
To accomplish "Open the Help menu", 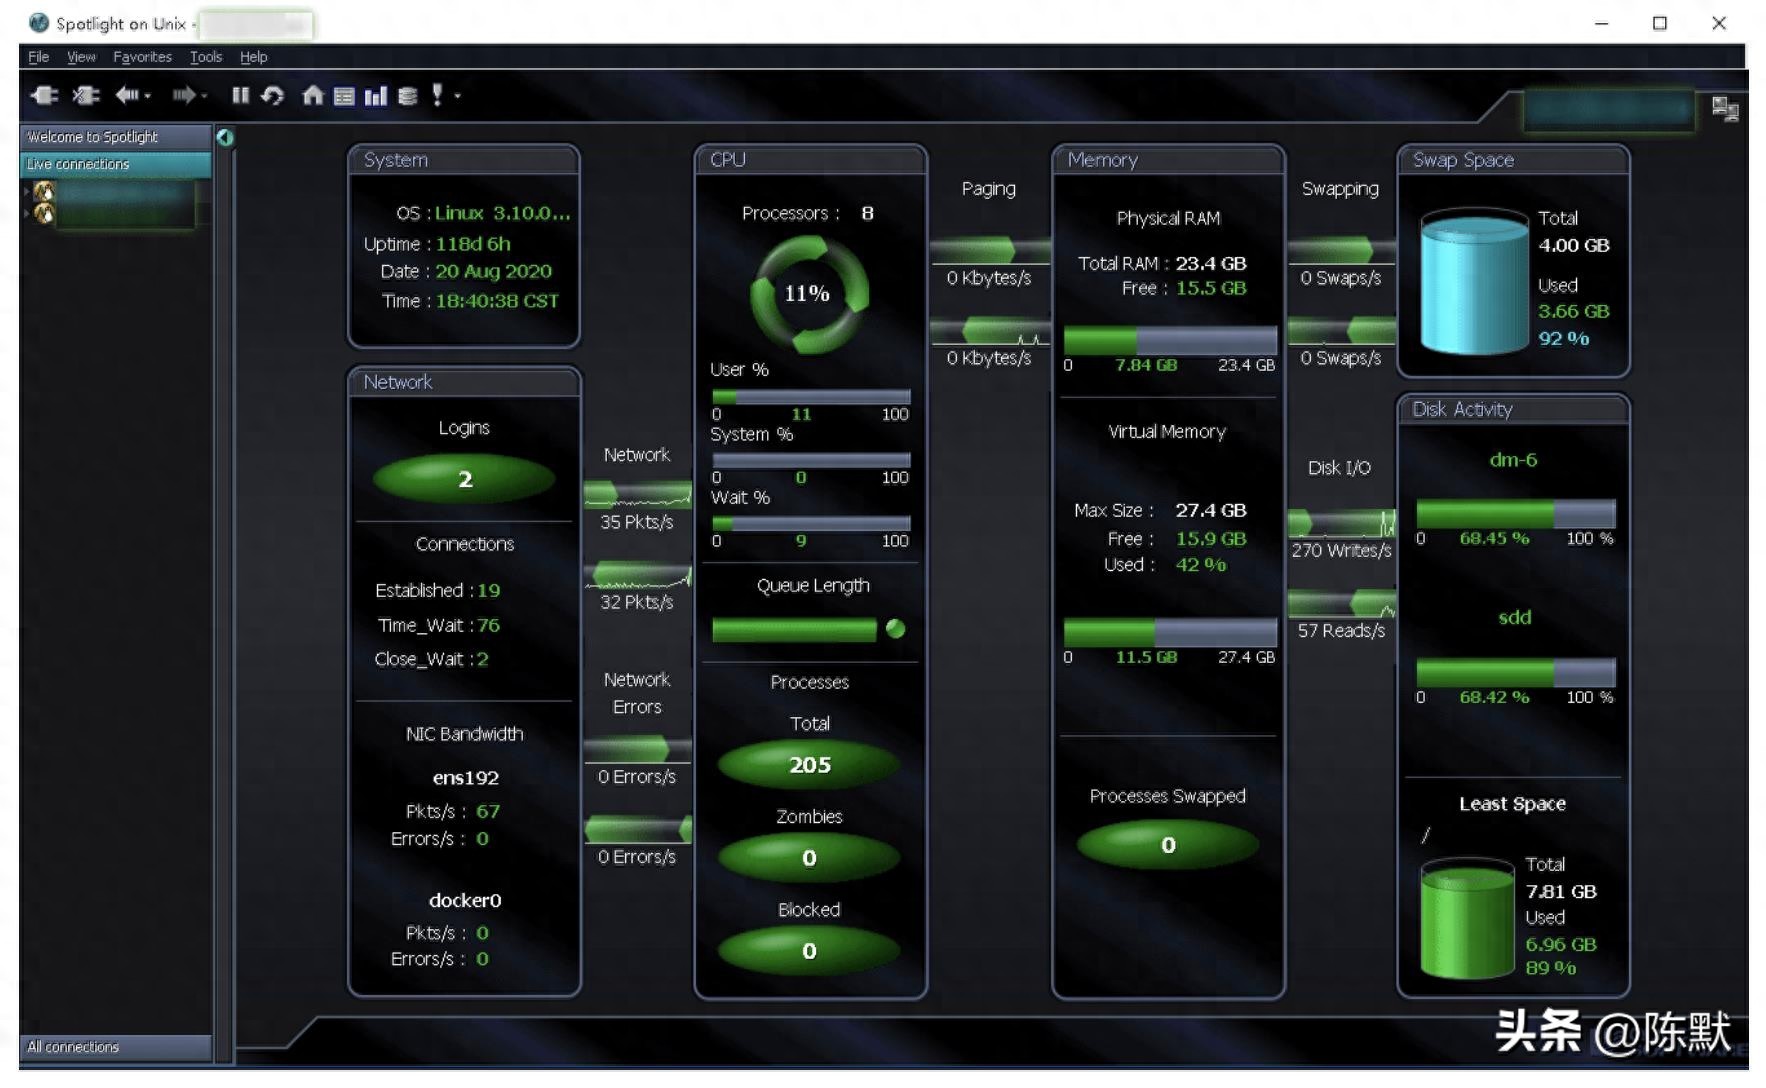I will 253,57.
